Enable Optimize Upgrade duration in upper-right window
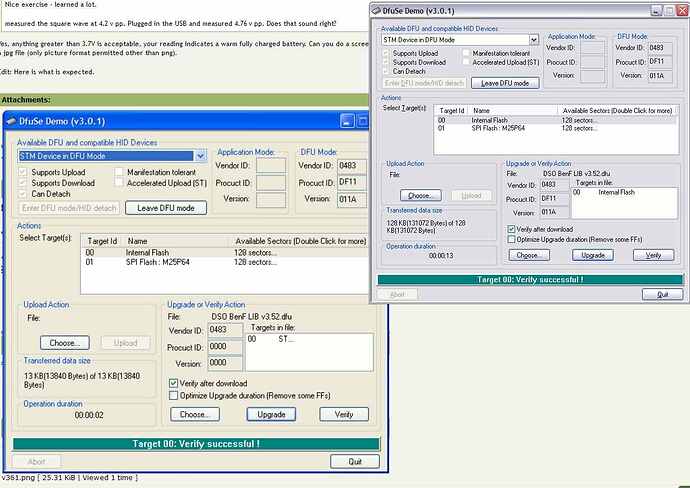Viewport: 690px width, 488px height. click(511, 239)
